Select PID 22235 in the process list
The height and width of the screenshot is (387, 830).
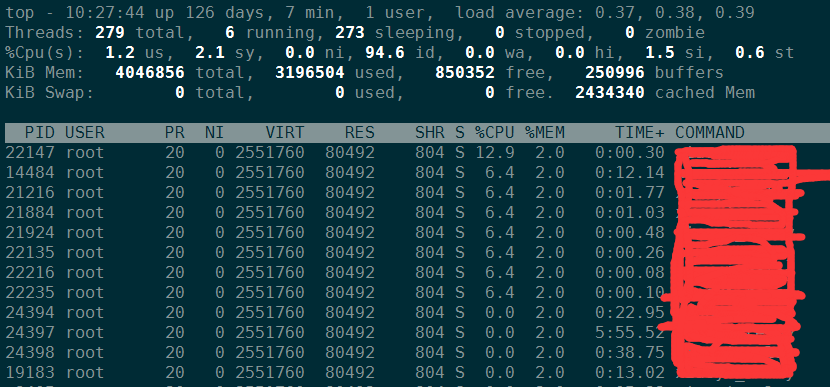(x=30, y=292)
